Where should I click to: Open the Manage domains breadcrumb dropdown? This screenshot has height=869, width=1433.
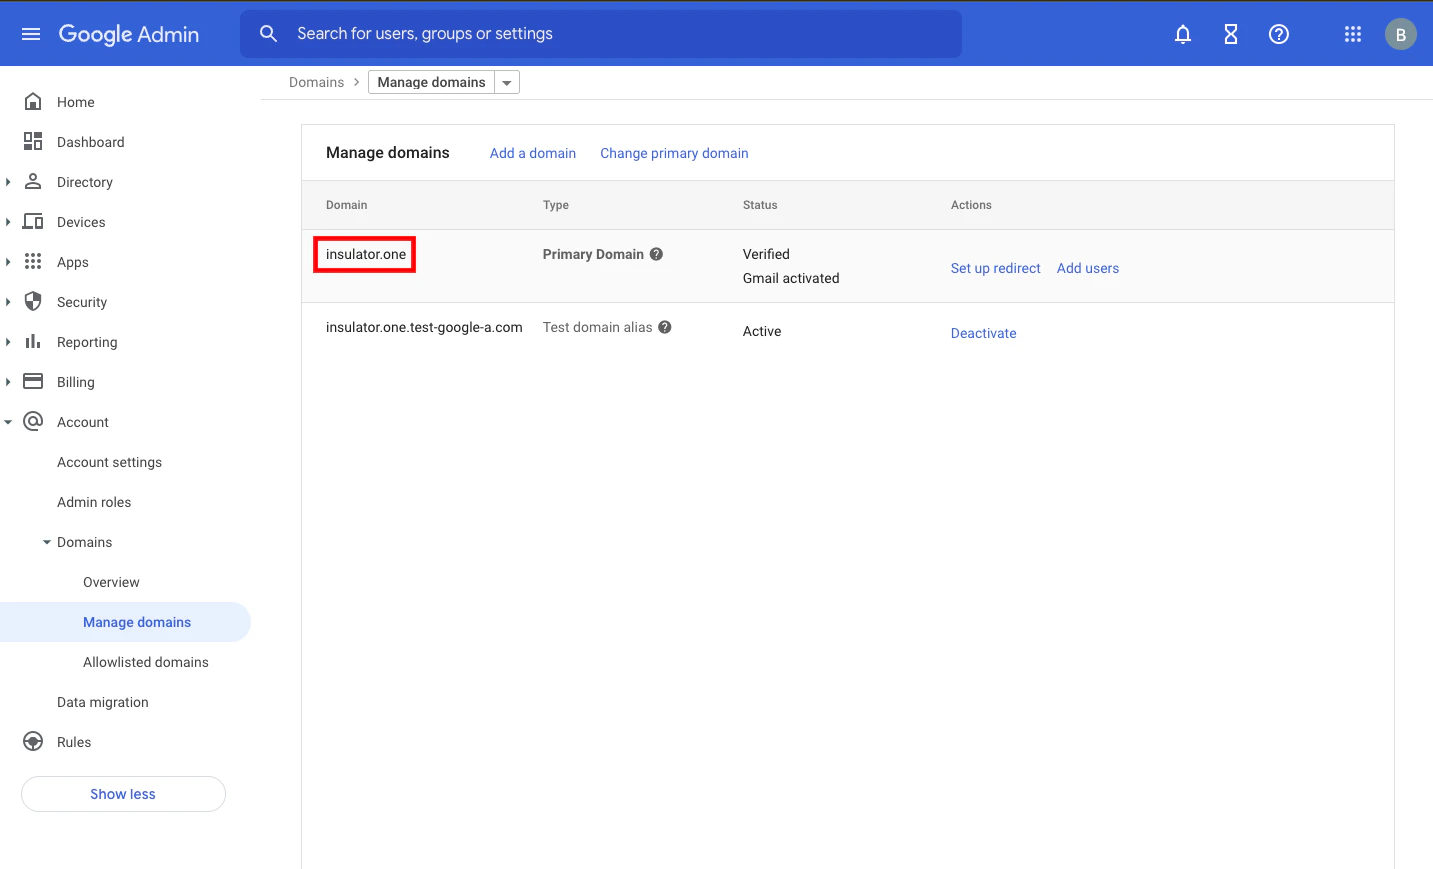(x=507, y=81)
